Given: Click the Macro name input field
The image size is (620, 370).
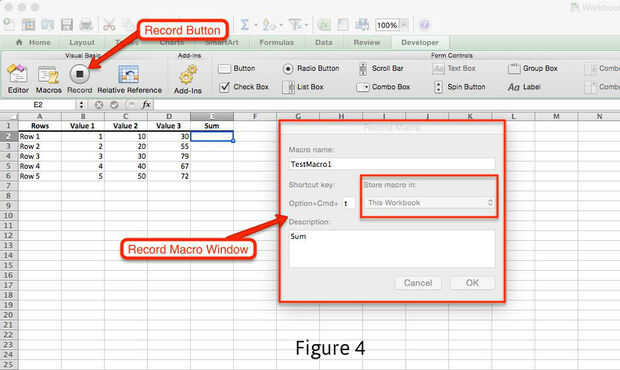Looking at the screenshot, I should pyautogui.click(x=392, y=164).
